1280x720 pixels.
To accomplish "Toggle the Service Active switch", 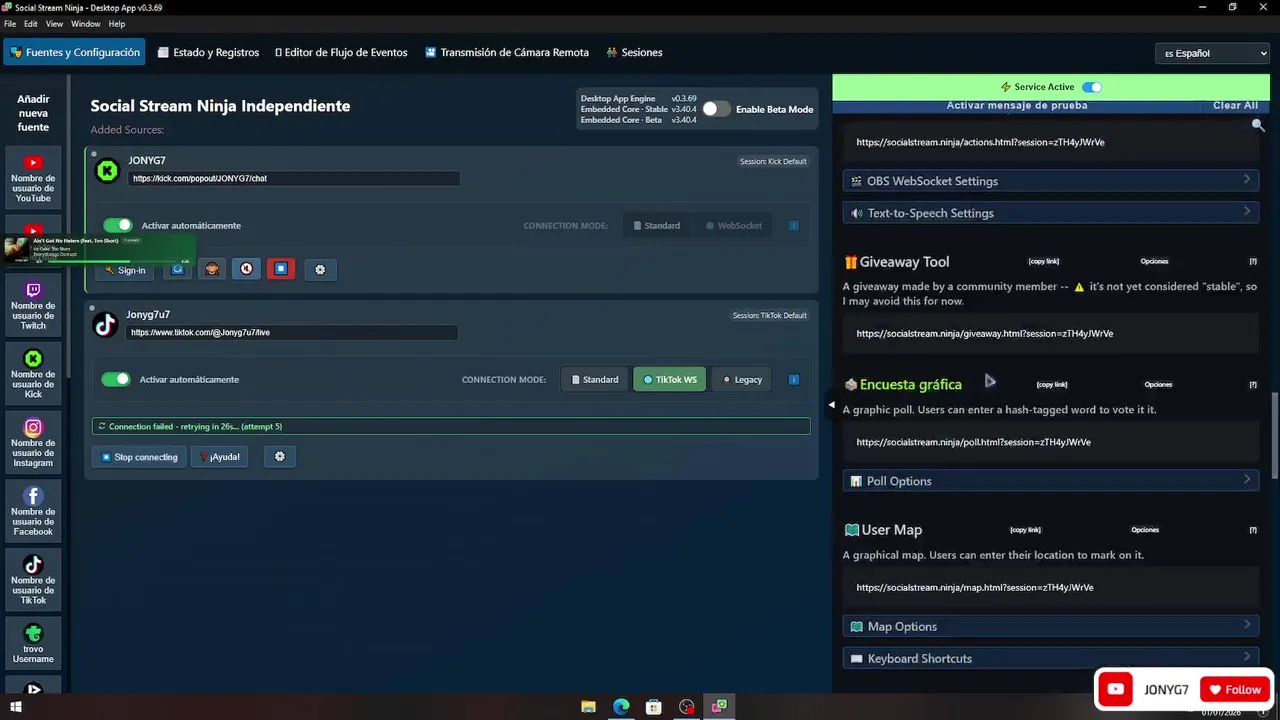I will tap(1092, 87).
